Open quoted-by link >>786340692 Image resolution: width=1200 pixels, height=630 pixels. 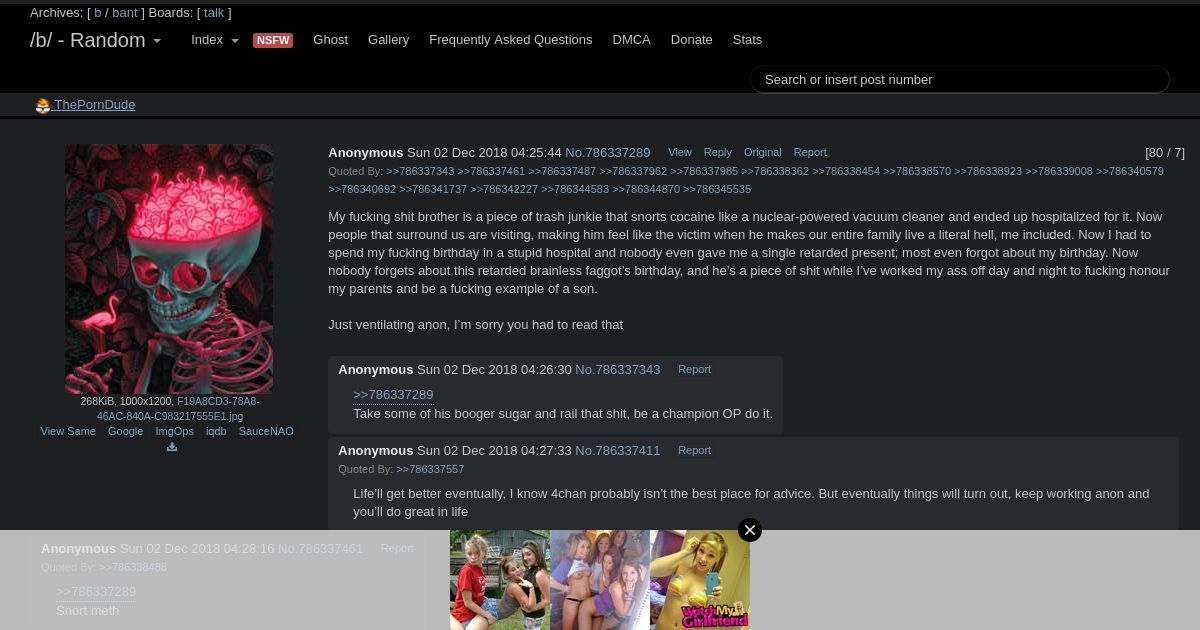click(362, 190)
